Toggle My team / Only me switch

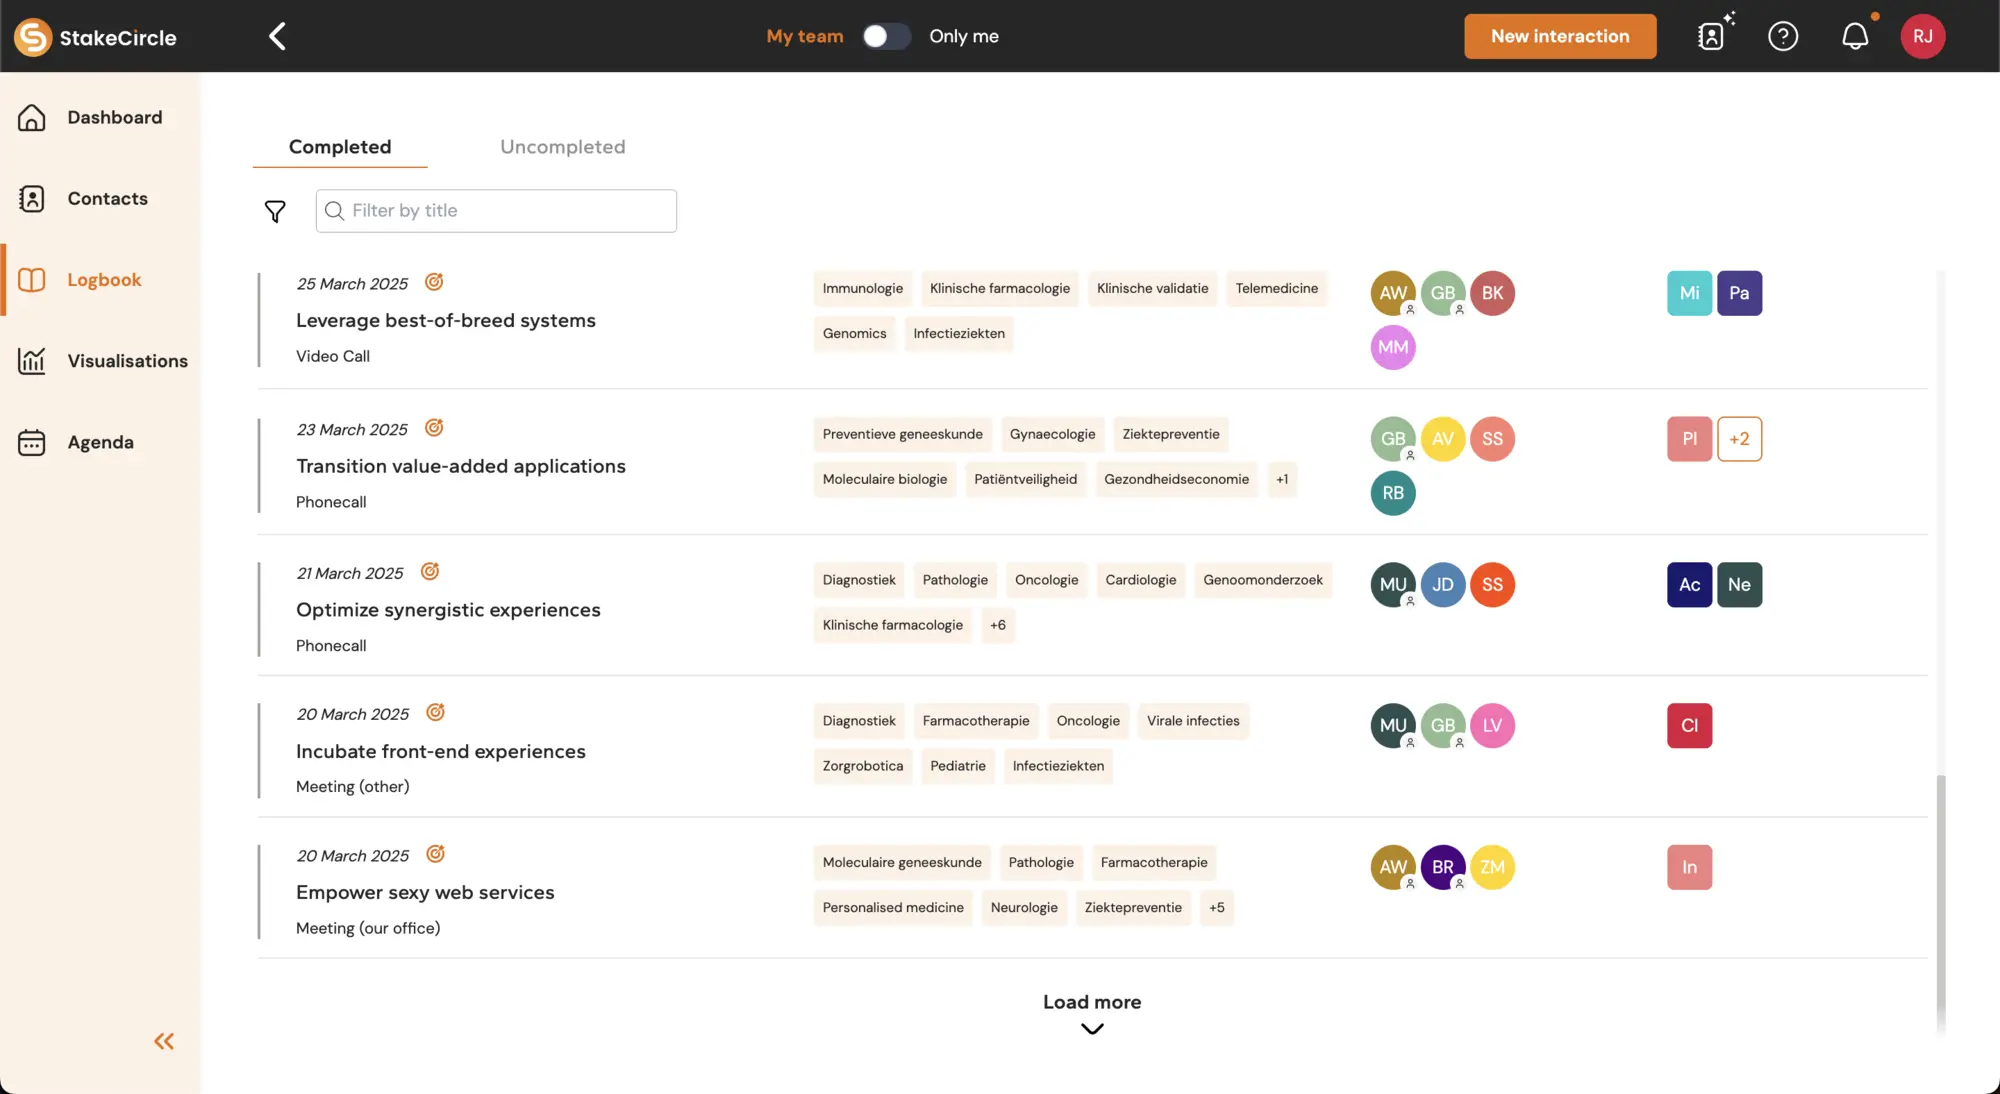pyautogui.click(x=886, y=36)
